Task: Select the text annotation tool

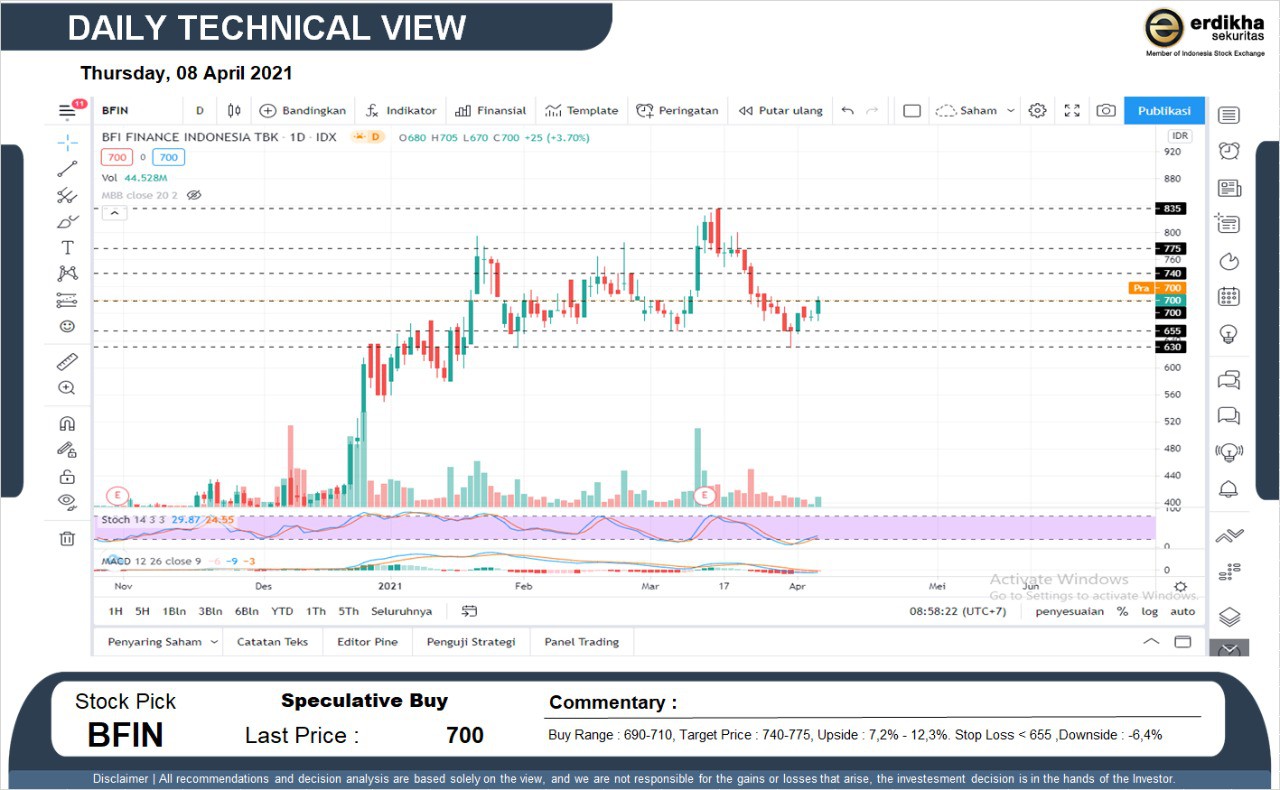Action: [x=67, y=248]
